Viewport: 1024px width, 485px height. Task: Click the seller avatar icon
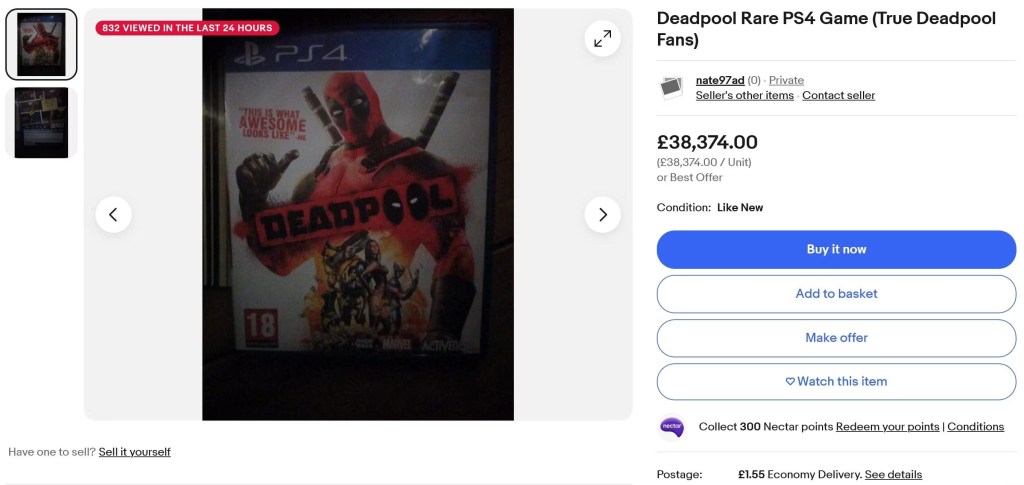coord(671,88)
